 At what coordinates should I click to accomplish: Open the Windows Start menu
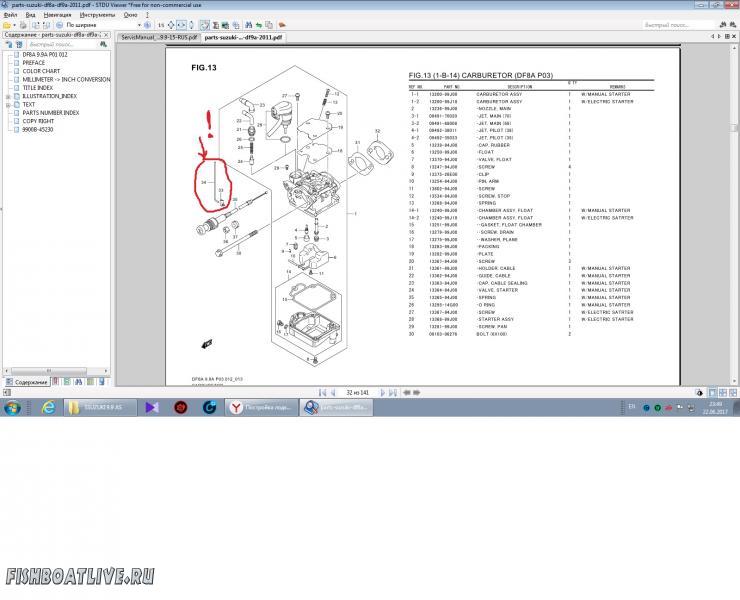click(12, 407)
